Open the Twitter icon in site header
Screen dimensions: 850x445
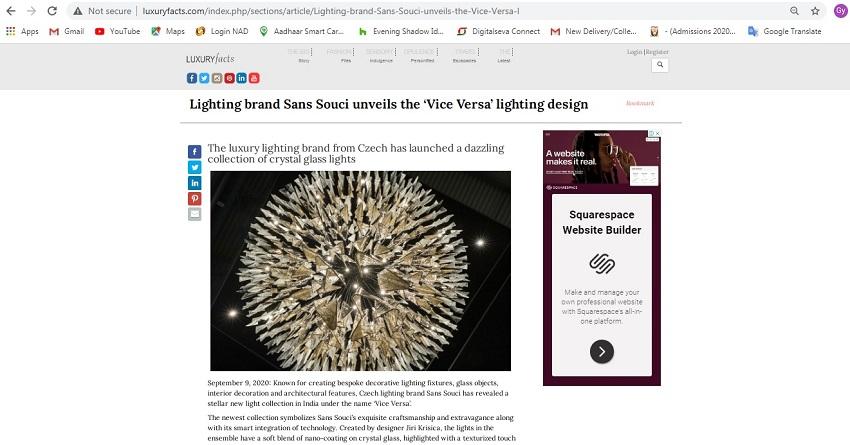(204, 78)
